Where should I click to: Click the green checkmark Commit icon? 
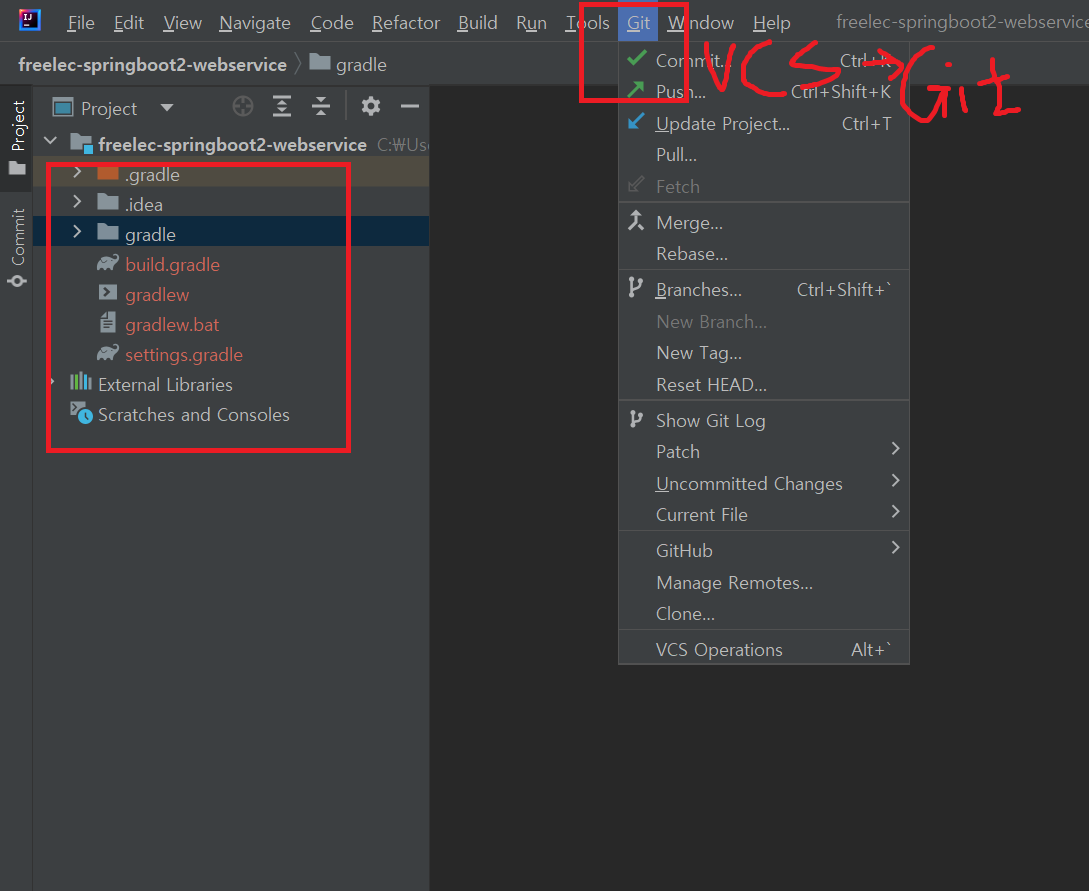tap(636, 58)
